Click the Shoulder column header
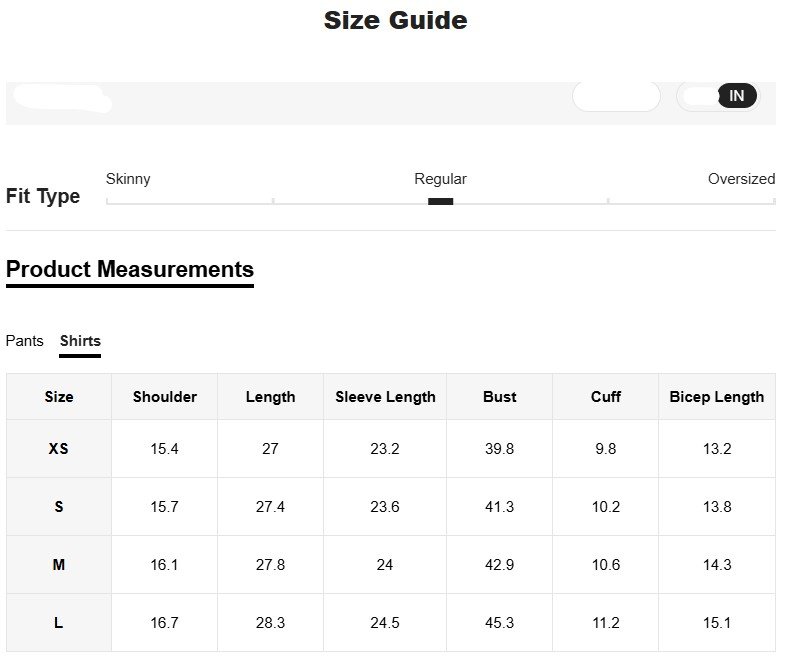The width and height of the screenshot is (797, 661). tap(165, 397)
